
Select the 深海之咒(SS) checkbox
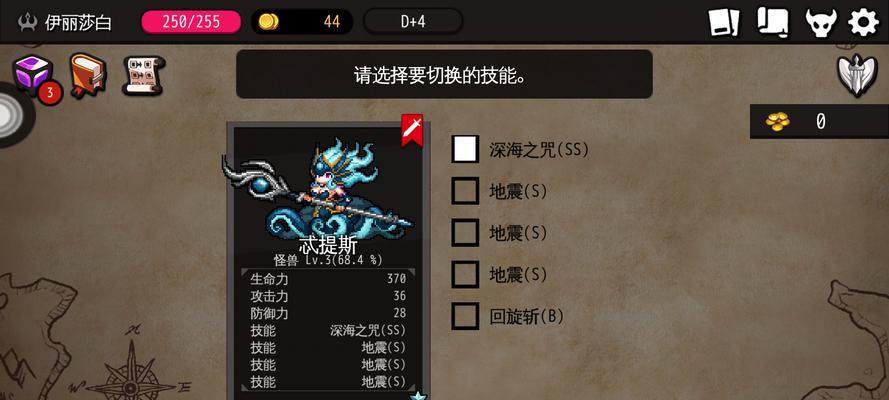(x=465, y=150)
